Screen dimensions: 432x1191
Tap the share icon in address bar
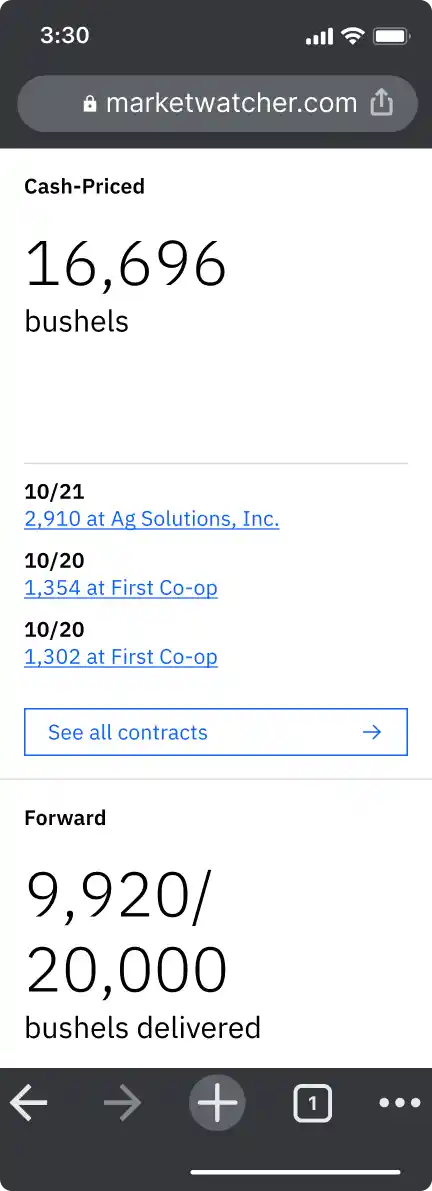point(382,103)
